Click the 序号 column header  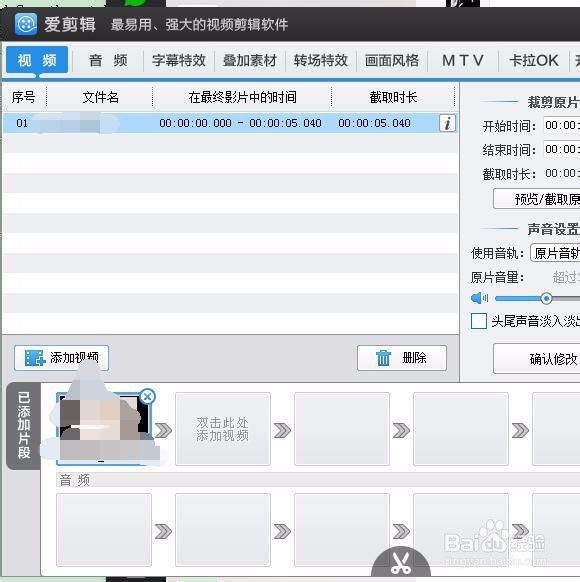pos(24,97)
